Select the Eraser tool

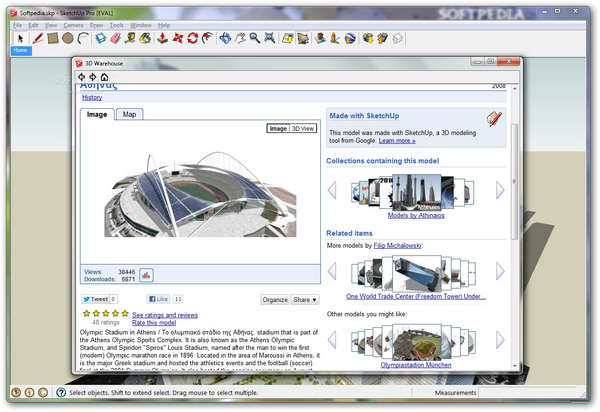click(116, 38)
